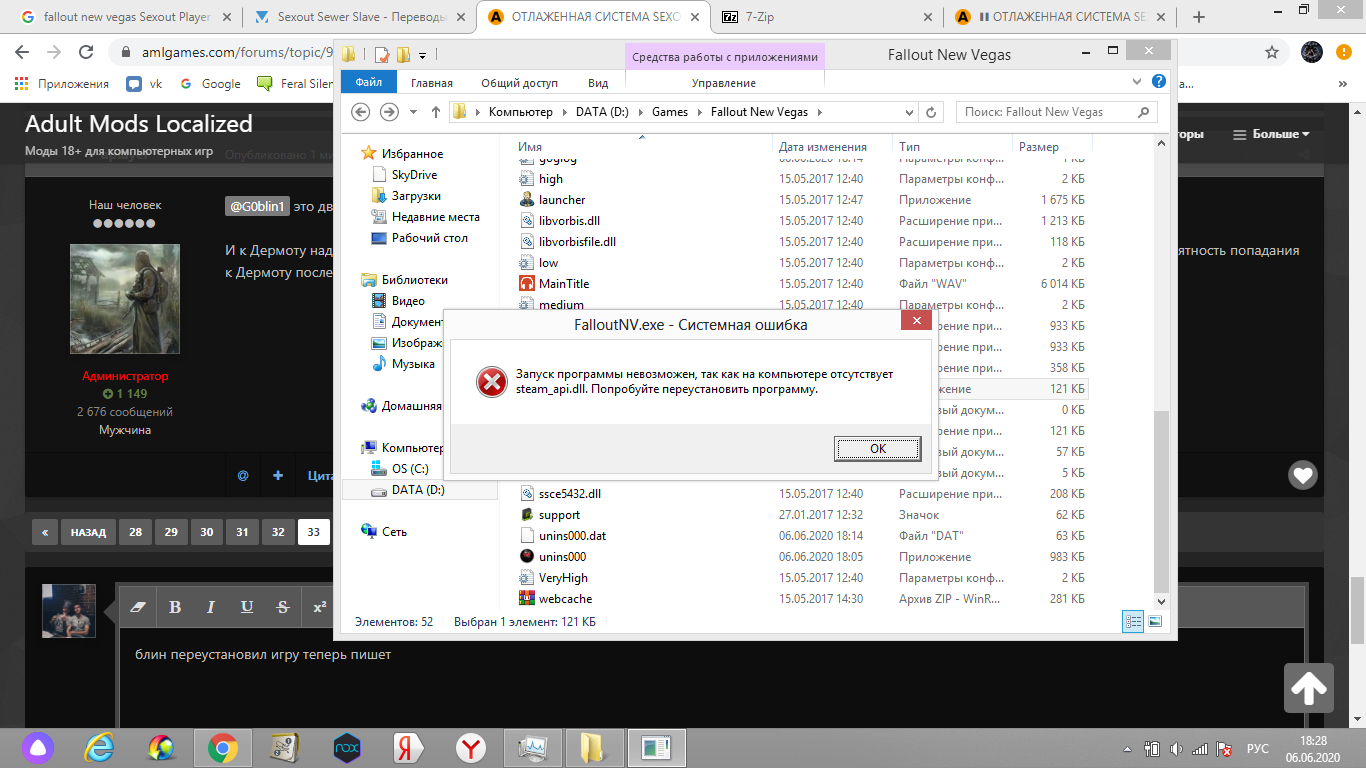The image size is (1366, 768).
Task: Toggle bold formatting in reply editor
Action: 175,607
